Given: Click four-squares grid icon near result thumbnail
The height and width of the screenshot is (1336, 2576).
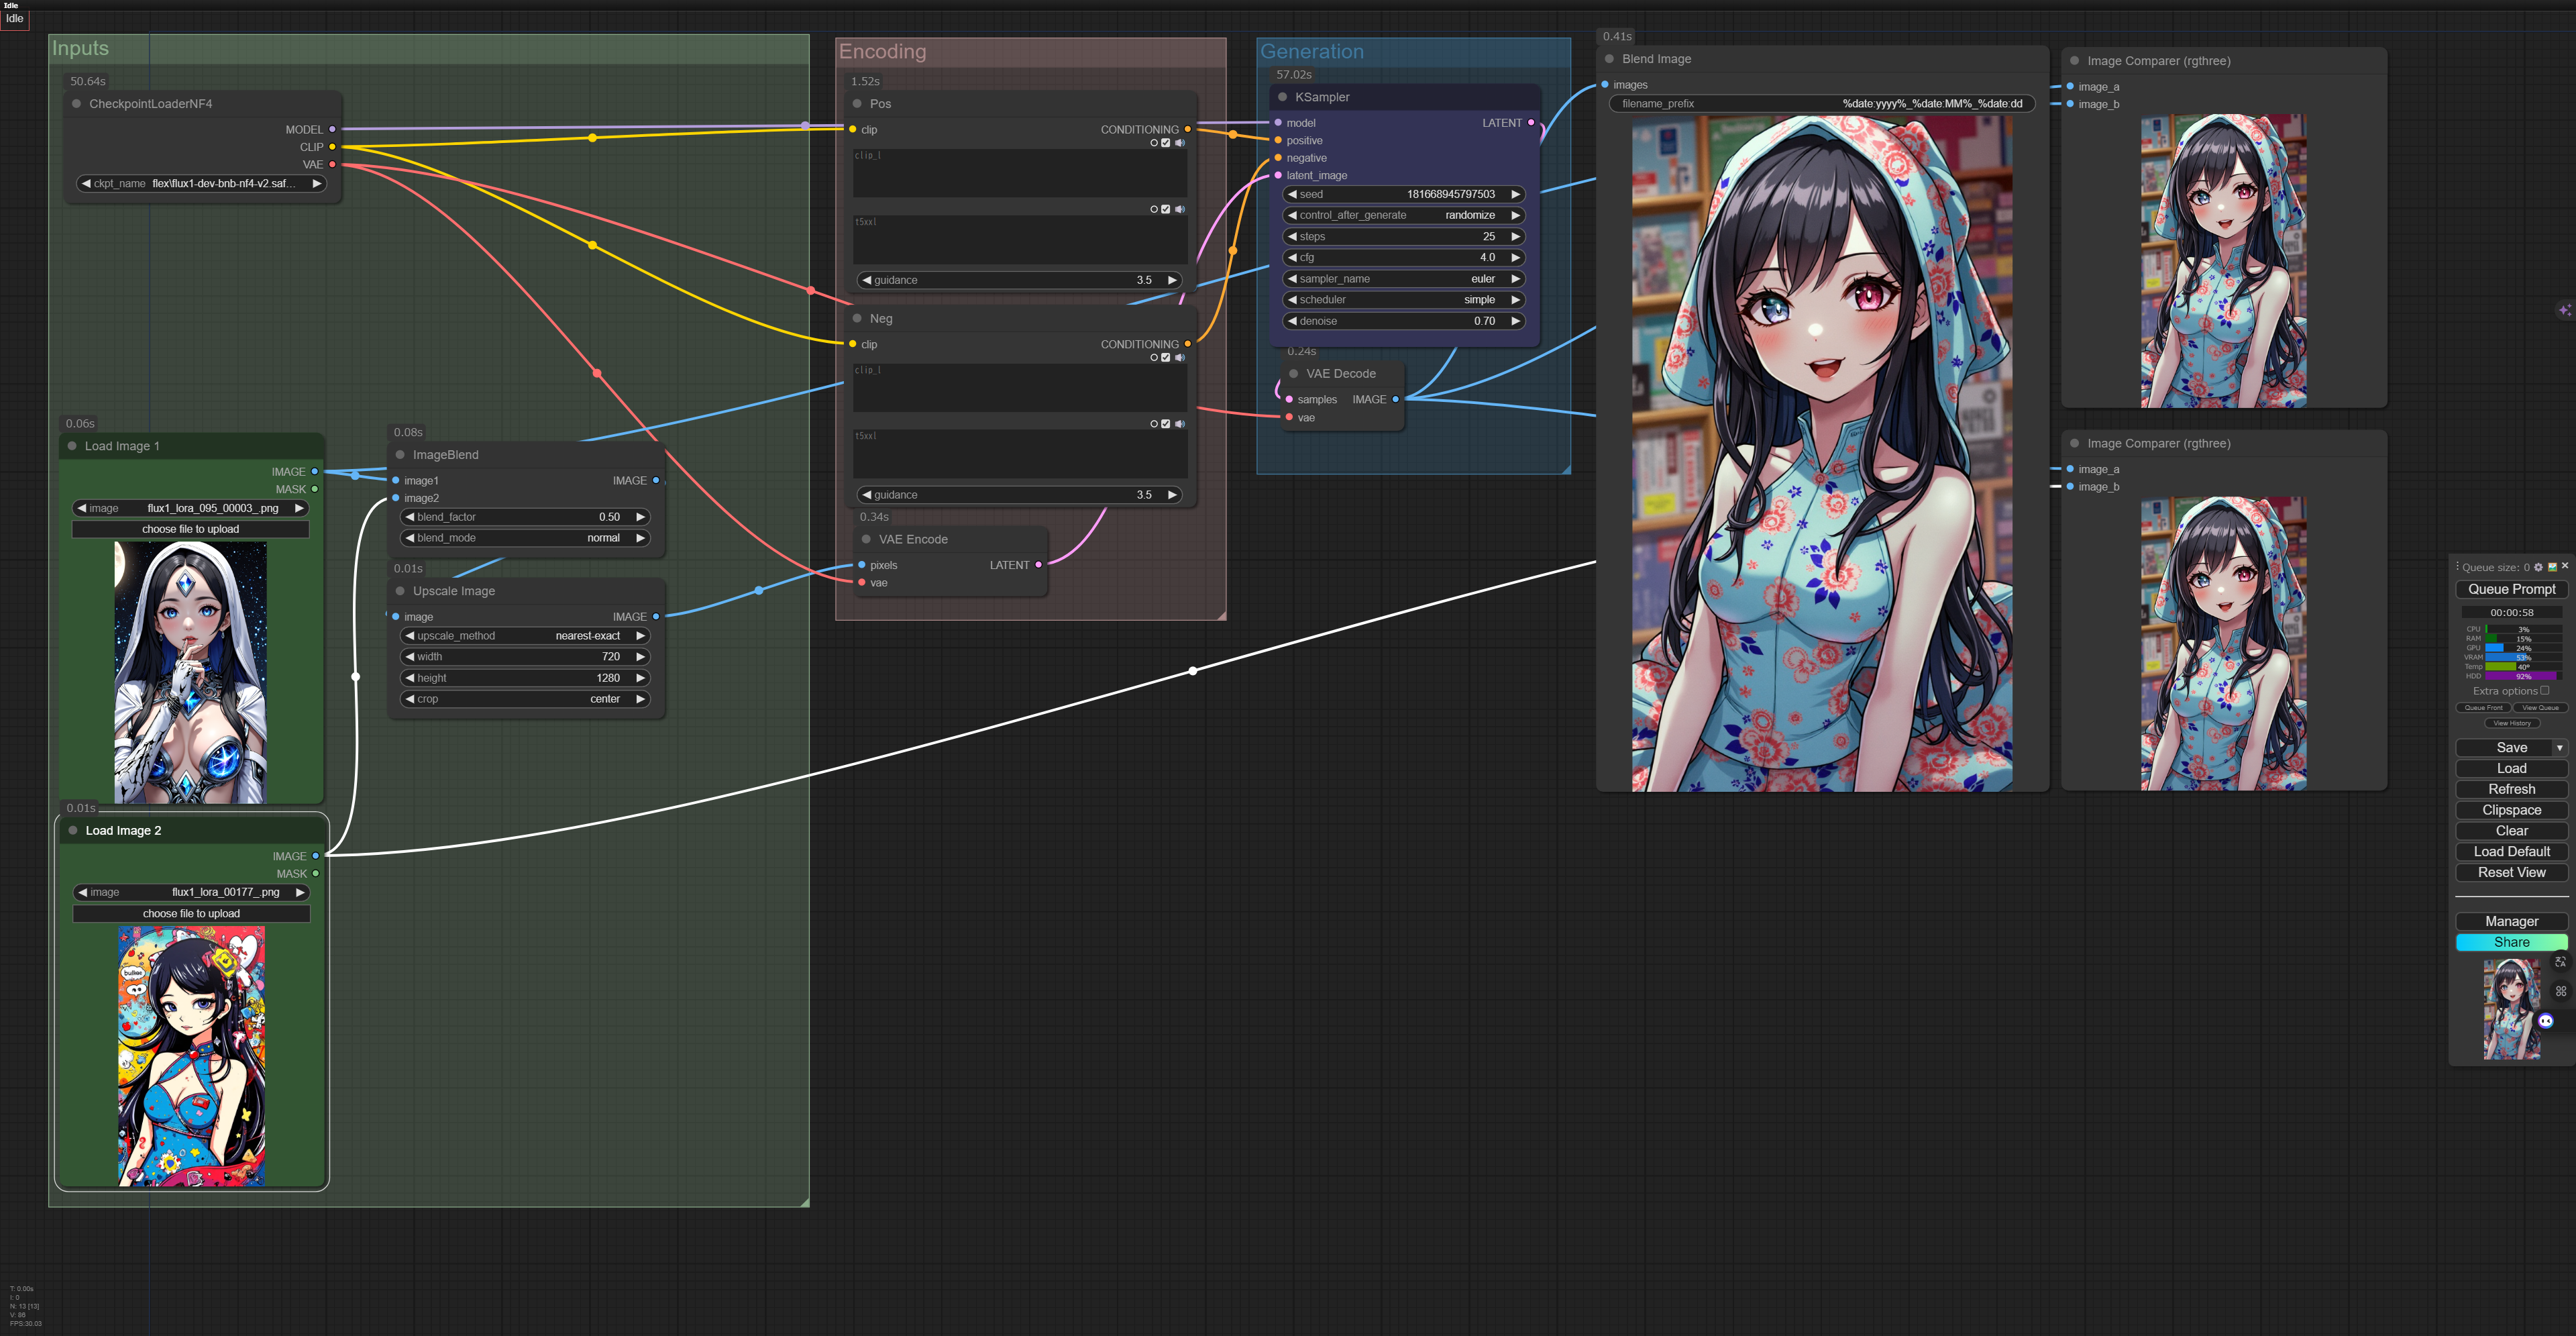Looking at the screenshot, I should click(2560, 991).
